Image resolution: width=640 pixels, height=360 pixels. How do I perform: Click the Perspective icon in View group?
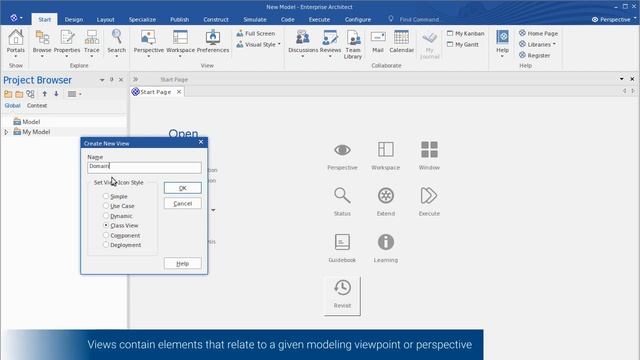tap(149, 42)
